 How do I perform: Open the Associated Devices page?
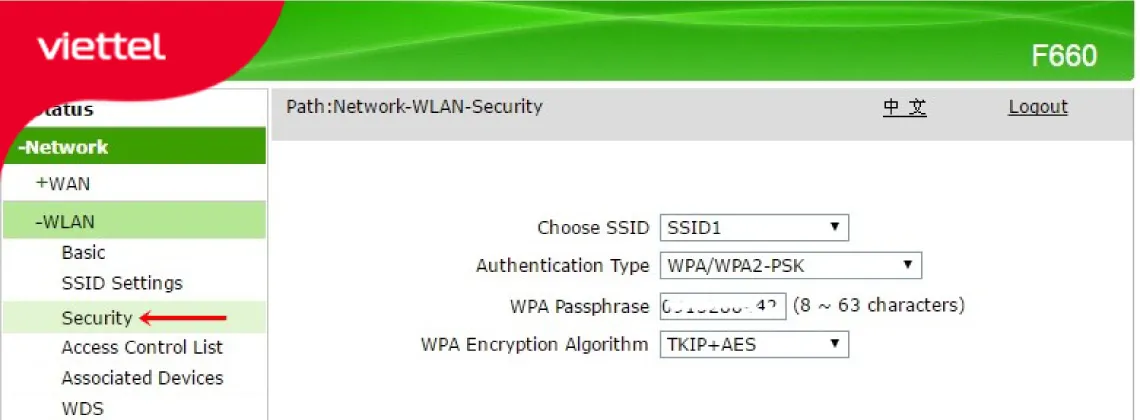click(x=142, y=378)
